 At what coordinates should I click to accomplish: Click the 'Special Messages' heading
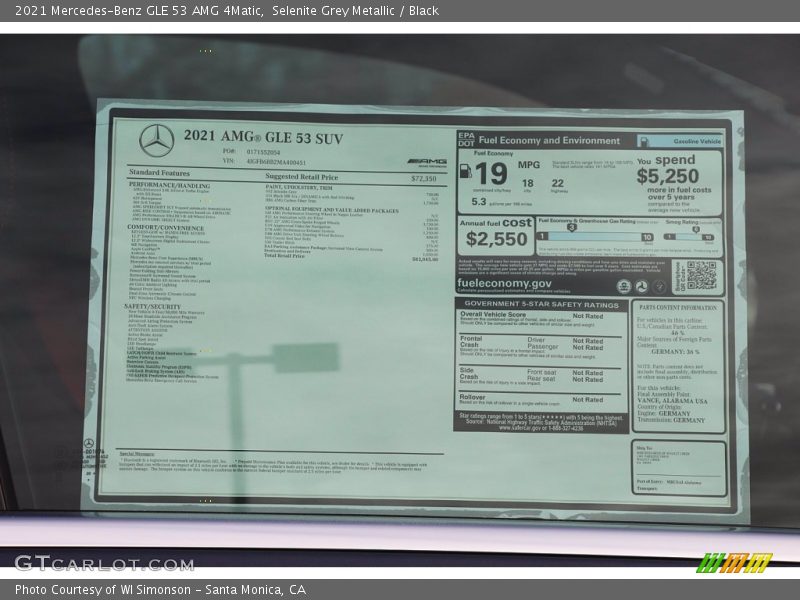click(x=137, y=454)
